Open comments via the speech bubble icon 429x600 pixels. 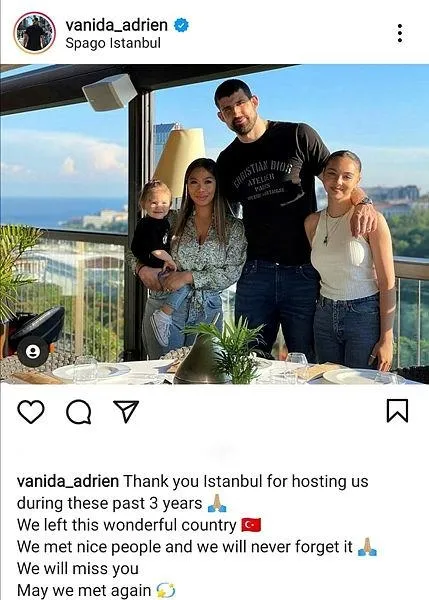(79, 412)
